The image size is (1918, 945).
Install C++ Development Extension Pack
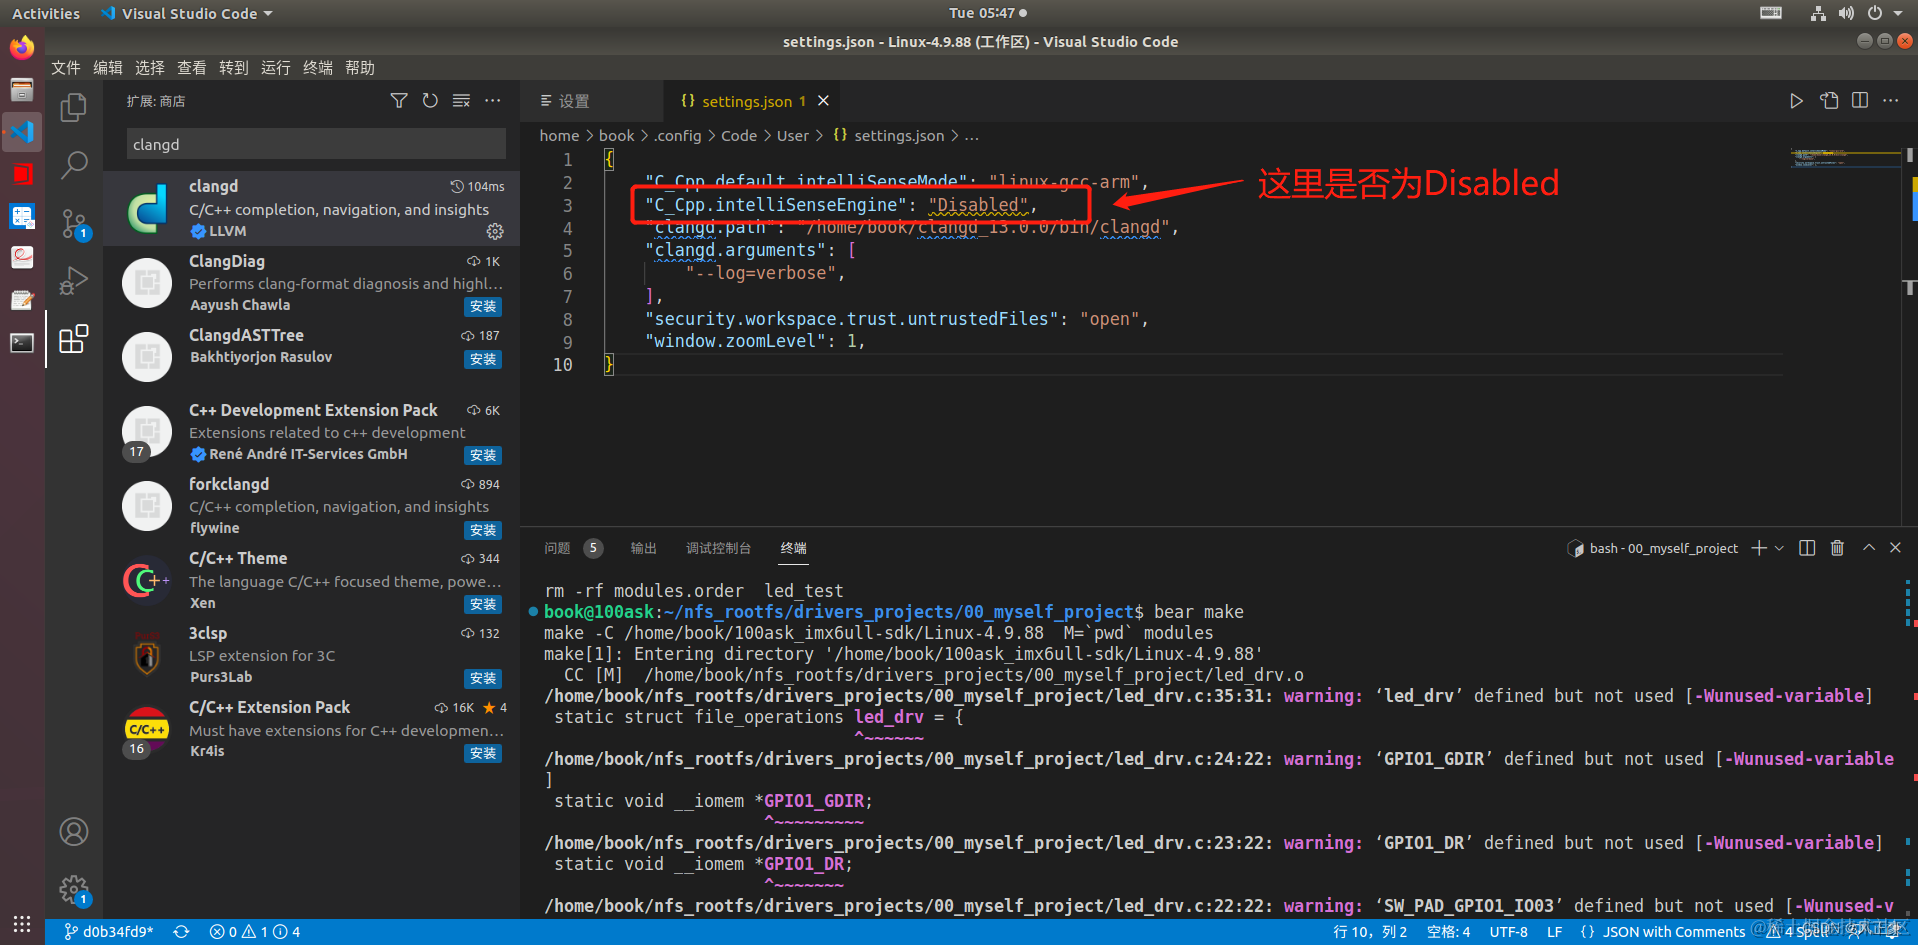tap(483, 456)
